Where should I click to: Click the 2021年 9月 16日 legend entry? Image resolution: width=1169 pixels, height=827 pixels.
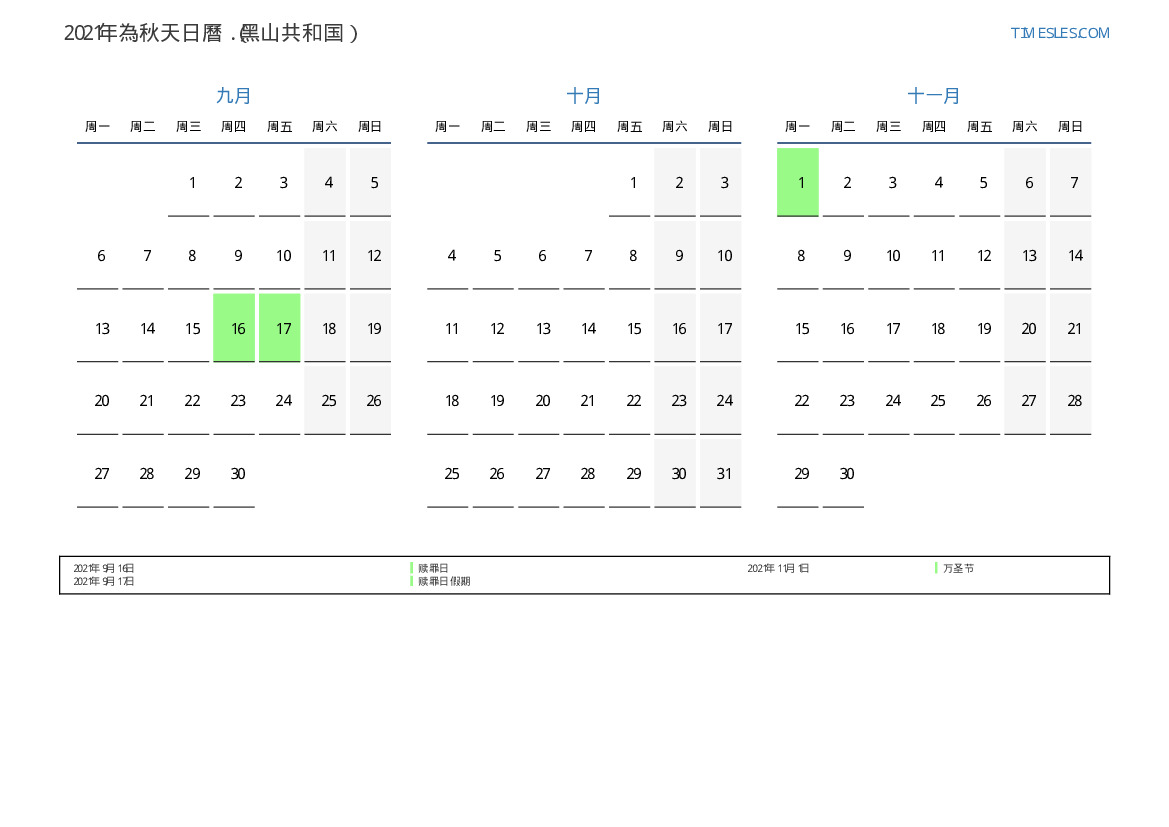point(104,568)
